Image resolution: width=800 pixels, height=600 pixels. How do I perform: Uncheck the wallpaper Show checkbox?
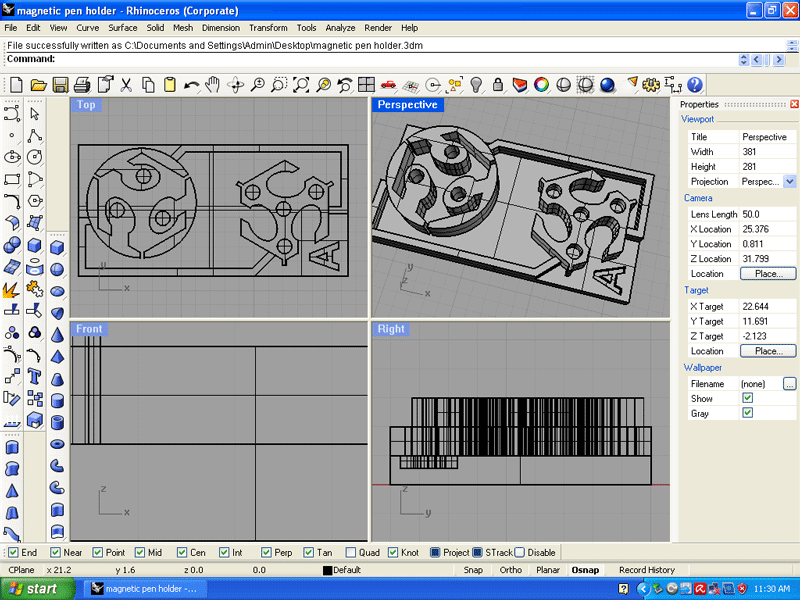point(747,398)
